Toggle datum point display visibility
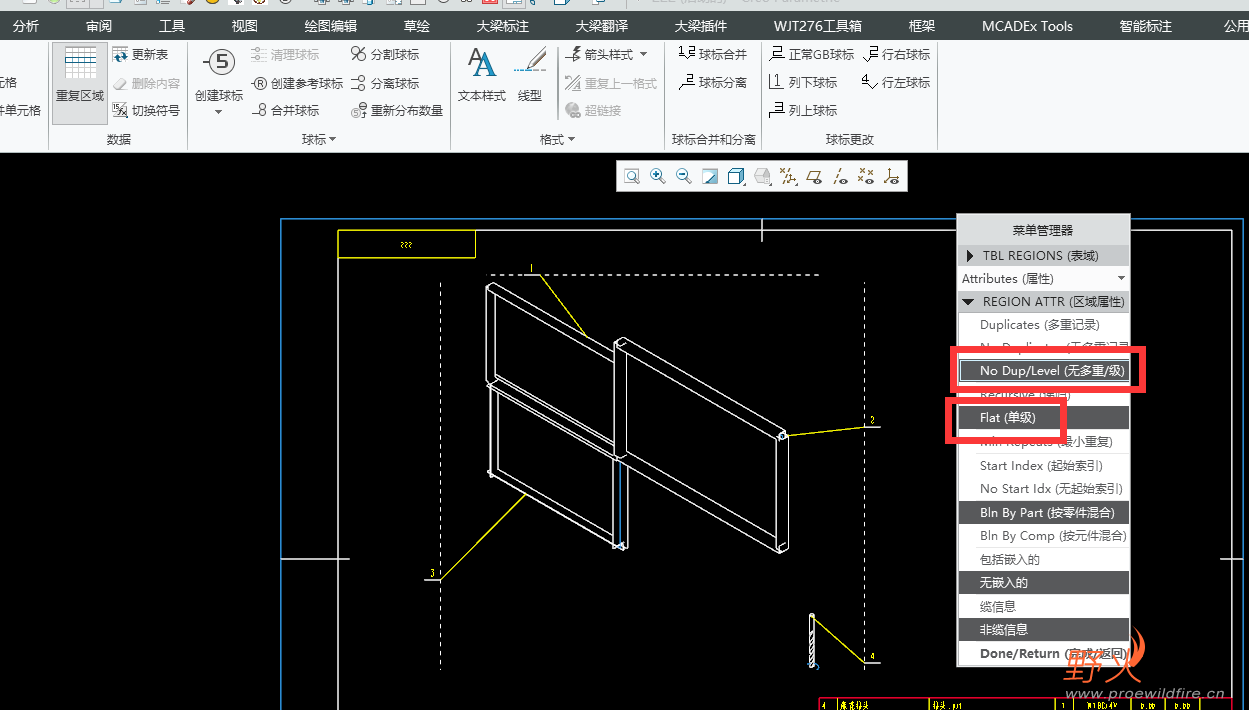The height and width of the screenshot is (710, 1249). coord(866,177)
